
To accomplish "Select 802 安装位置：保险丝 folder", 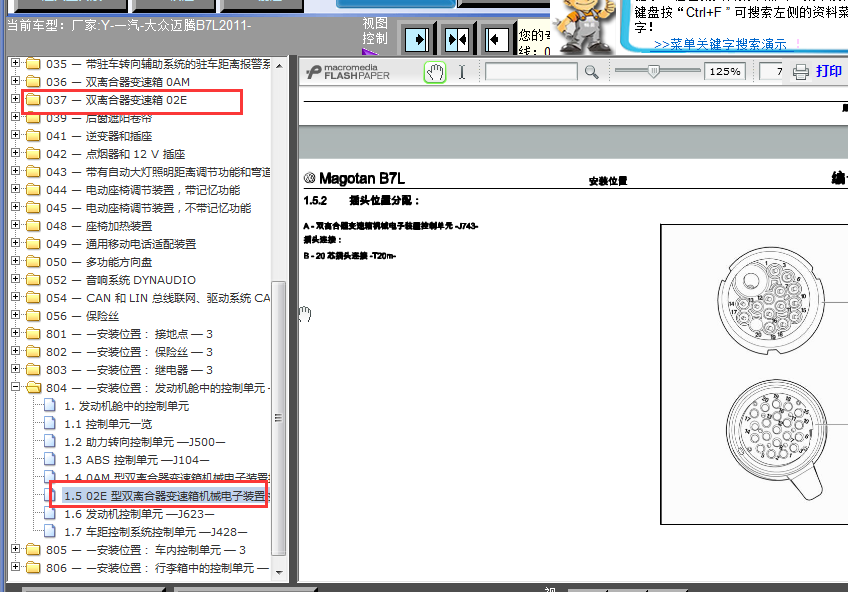I will (x=129, y=352).
